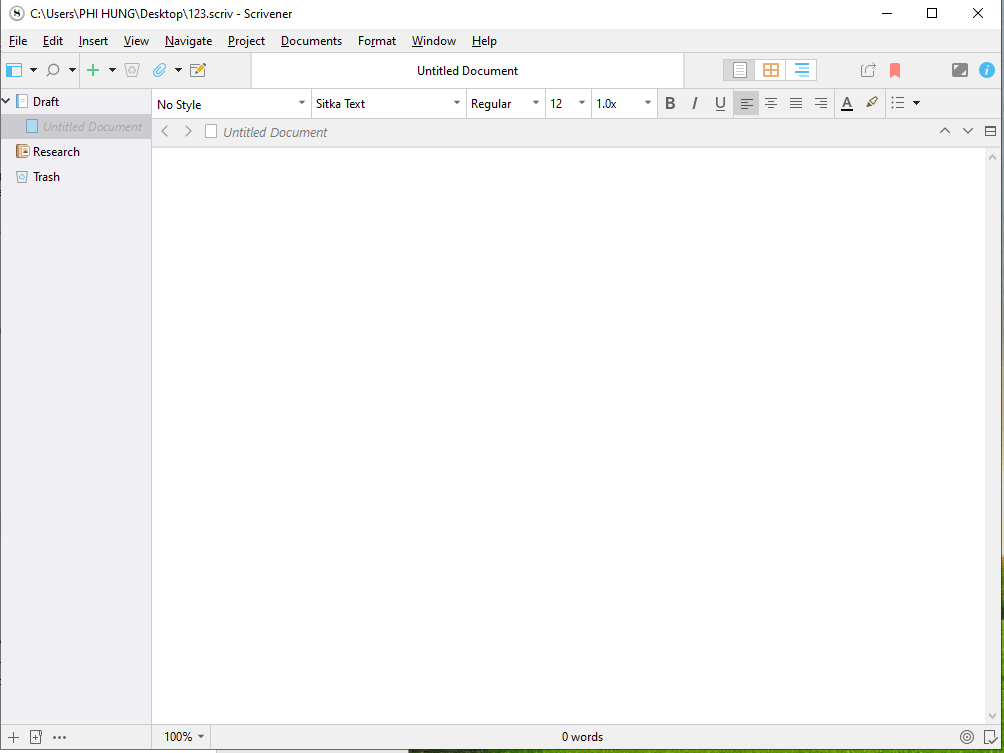Click the 0 words count
Screen dimensions: 1004x753
point(582,737)
